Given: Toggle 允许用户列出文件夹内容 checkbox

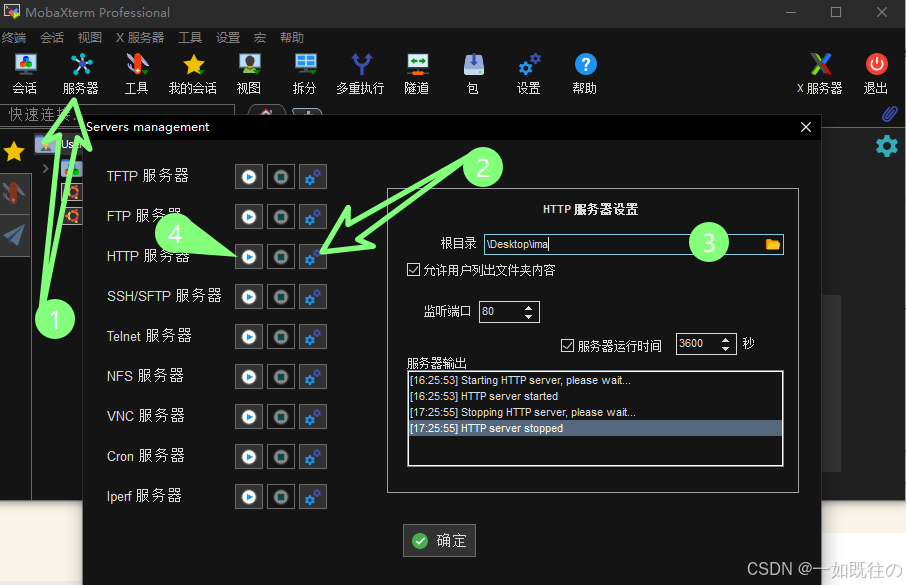Looking at the screenshot, I should [413, 269].
